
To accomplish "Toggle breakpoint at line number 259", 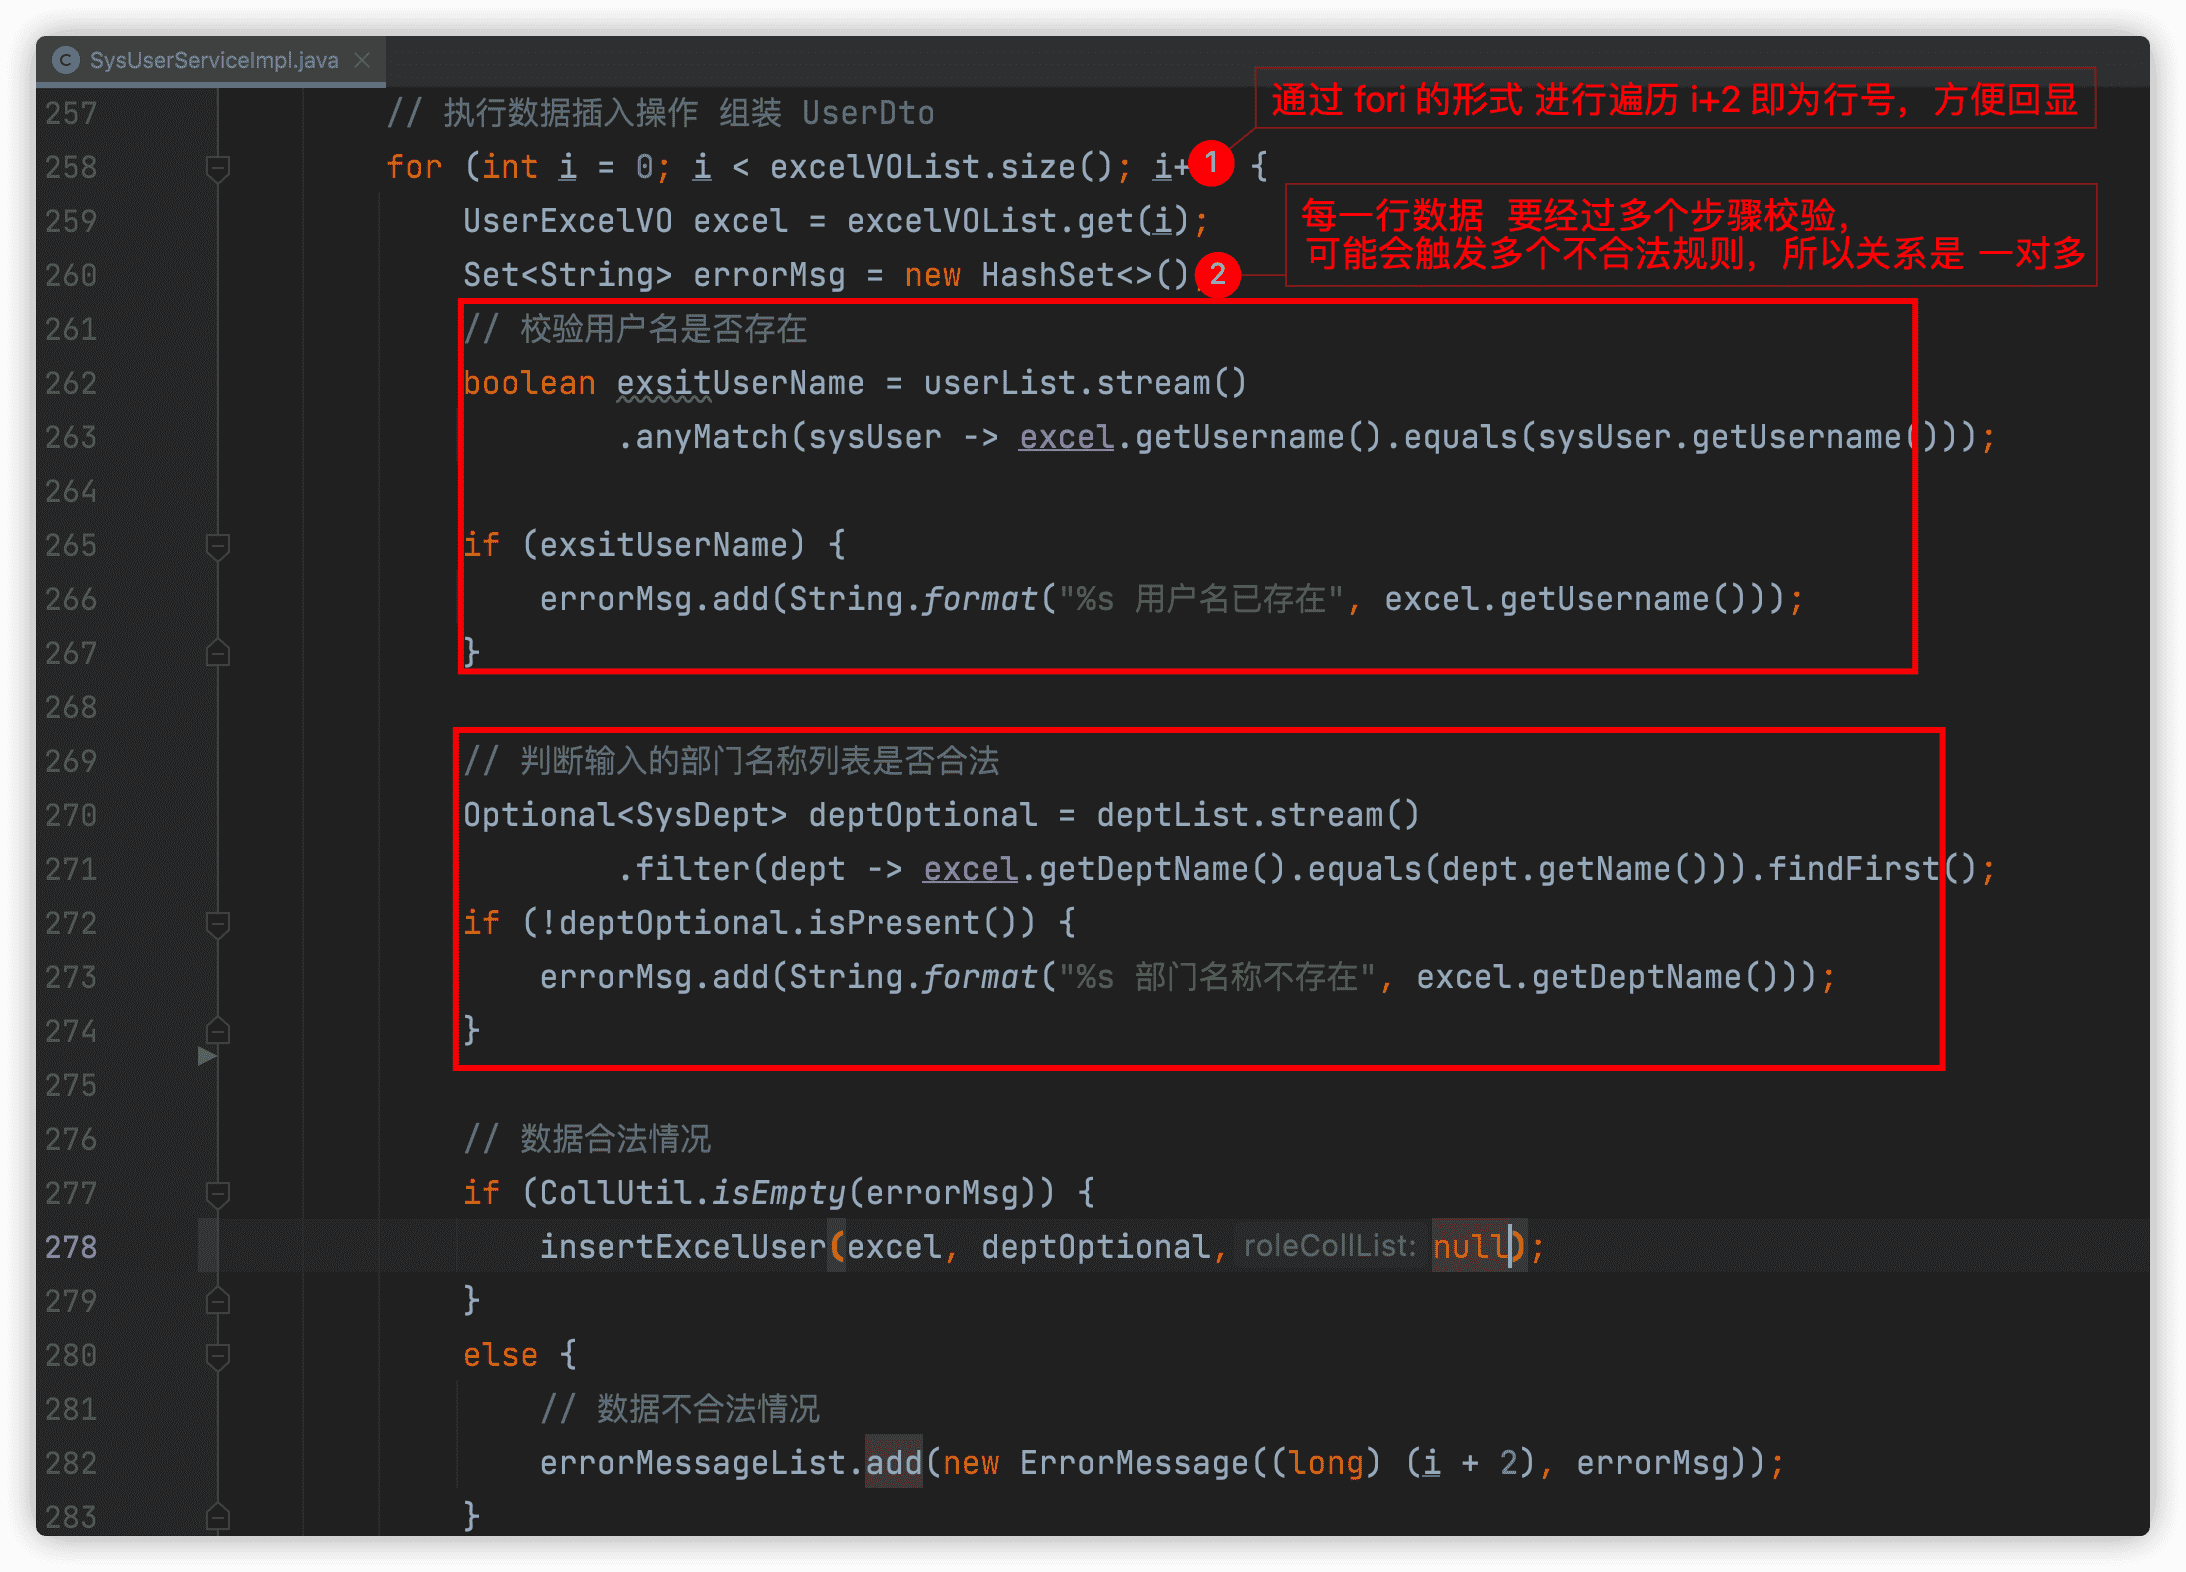I will click(71, 221).
